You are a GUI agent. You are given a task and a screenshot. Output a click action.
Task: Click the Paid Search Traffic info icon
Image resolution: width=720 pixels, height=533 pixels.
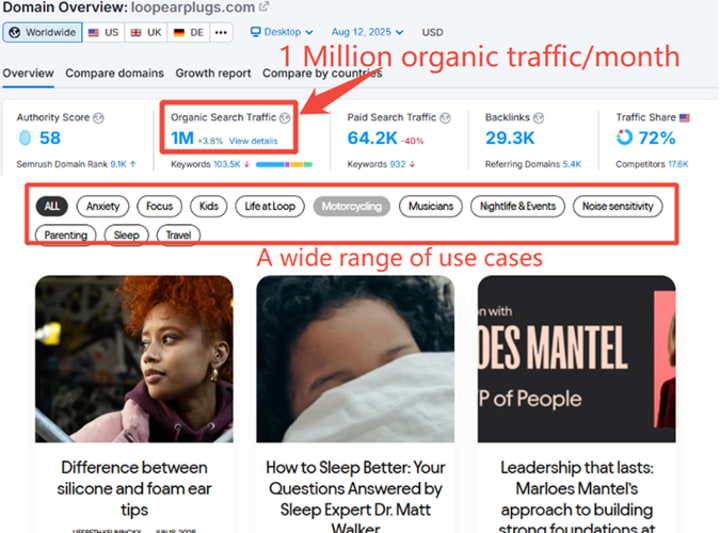point(445,118)
